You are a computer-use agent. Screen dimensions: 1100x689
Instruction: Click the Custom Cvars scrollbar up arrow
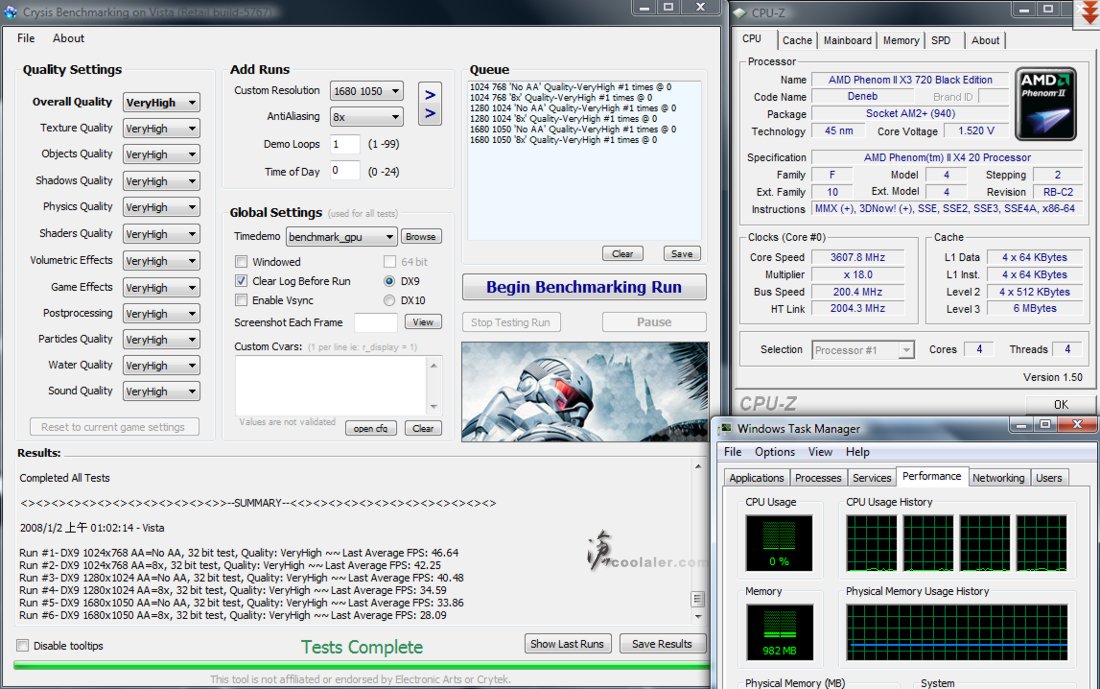(x=434, y=366)
